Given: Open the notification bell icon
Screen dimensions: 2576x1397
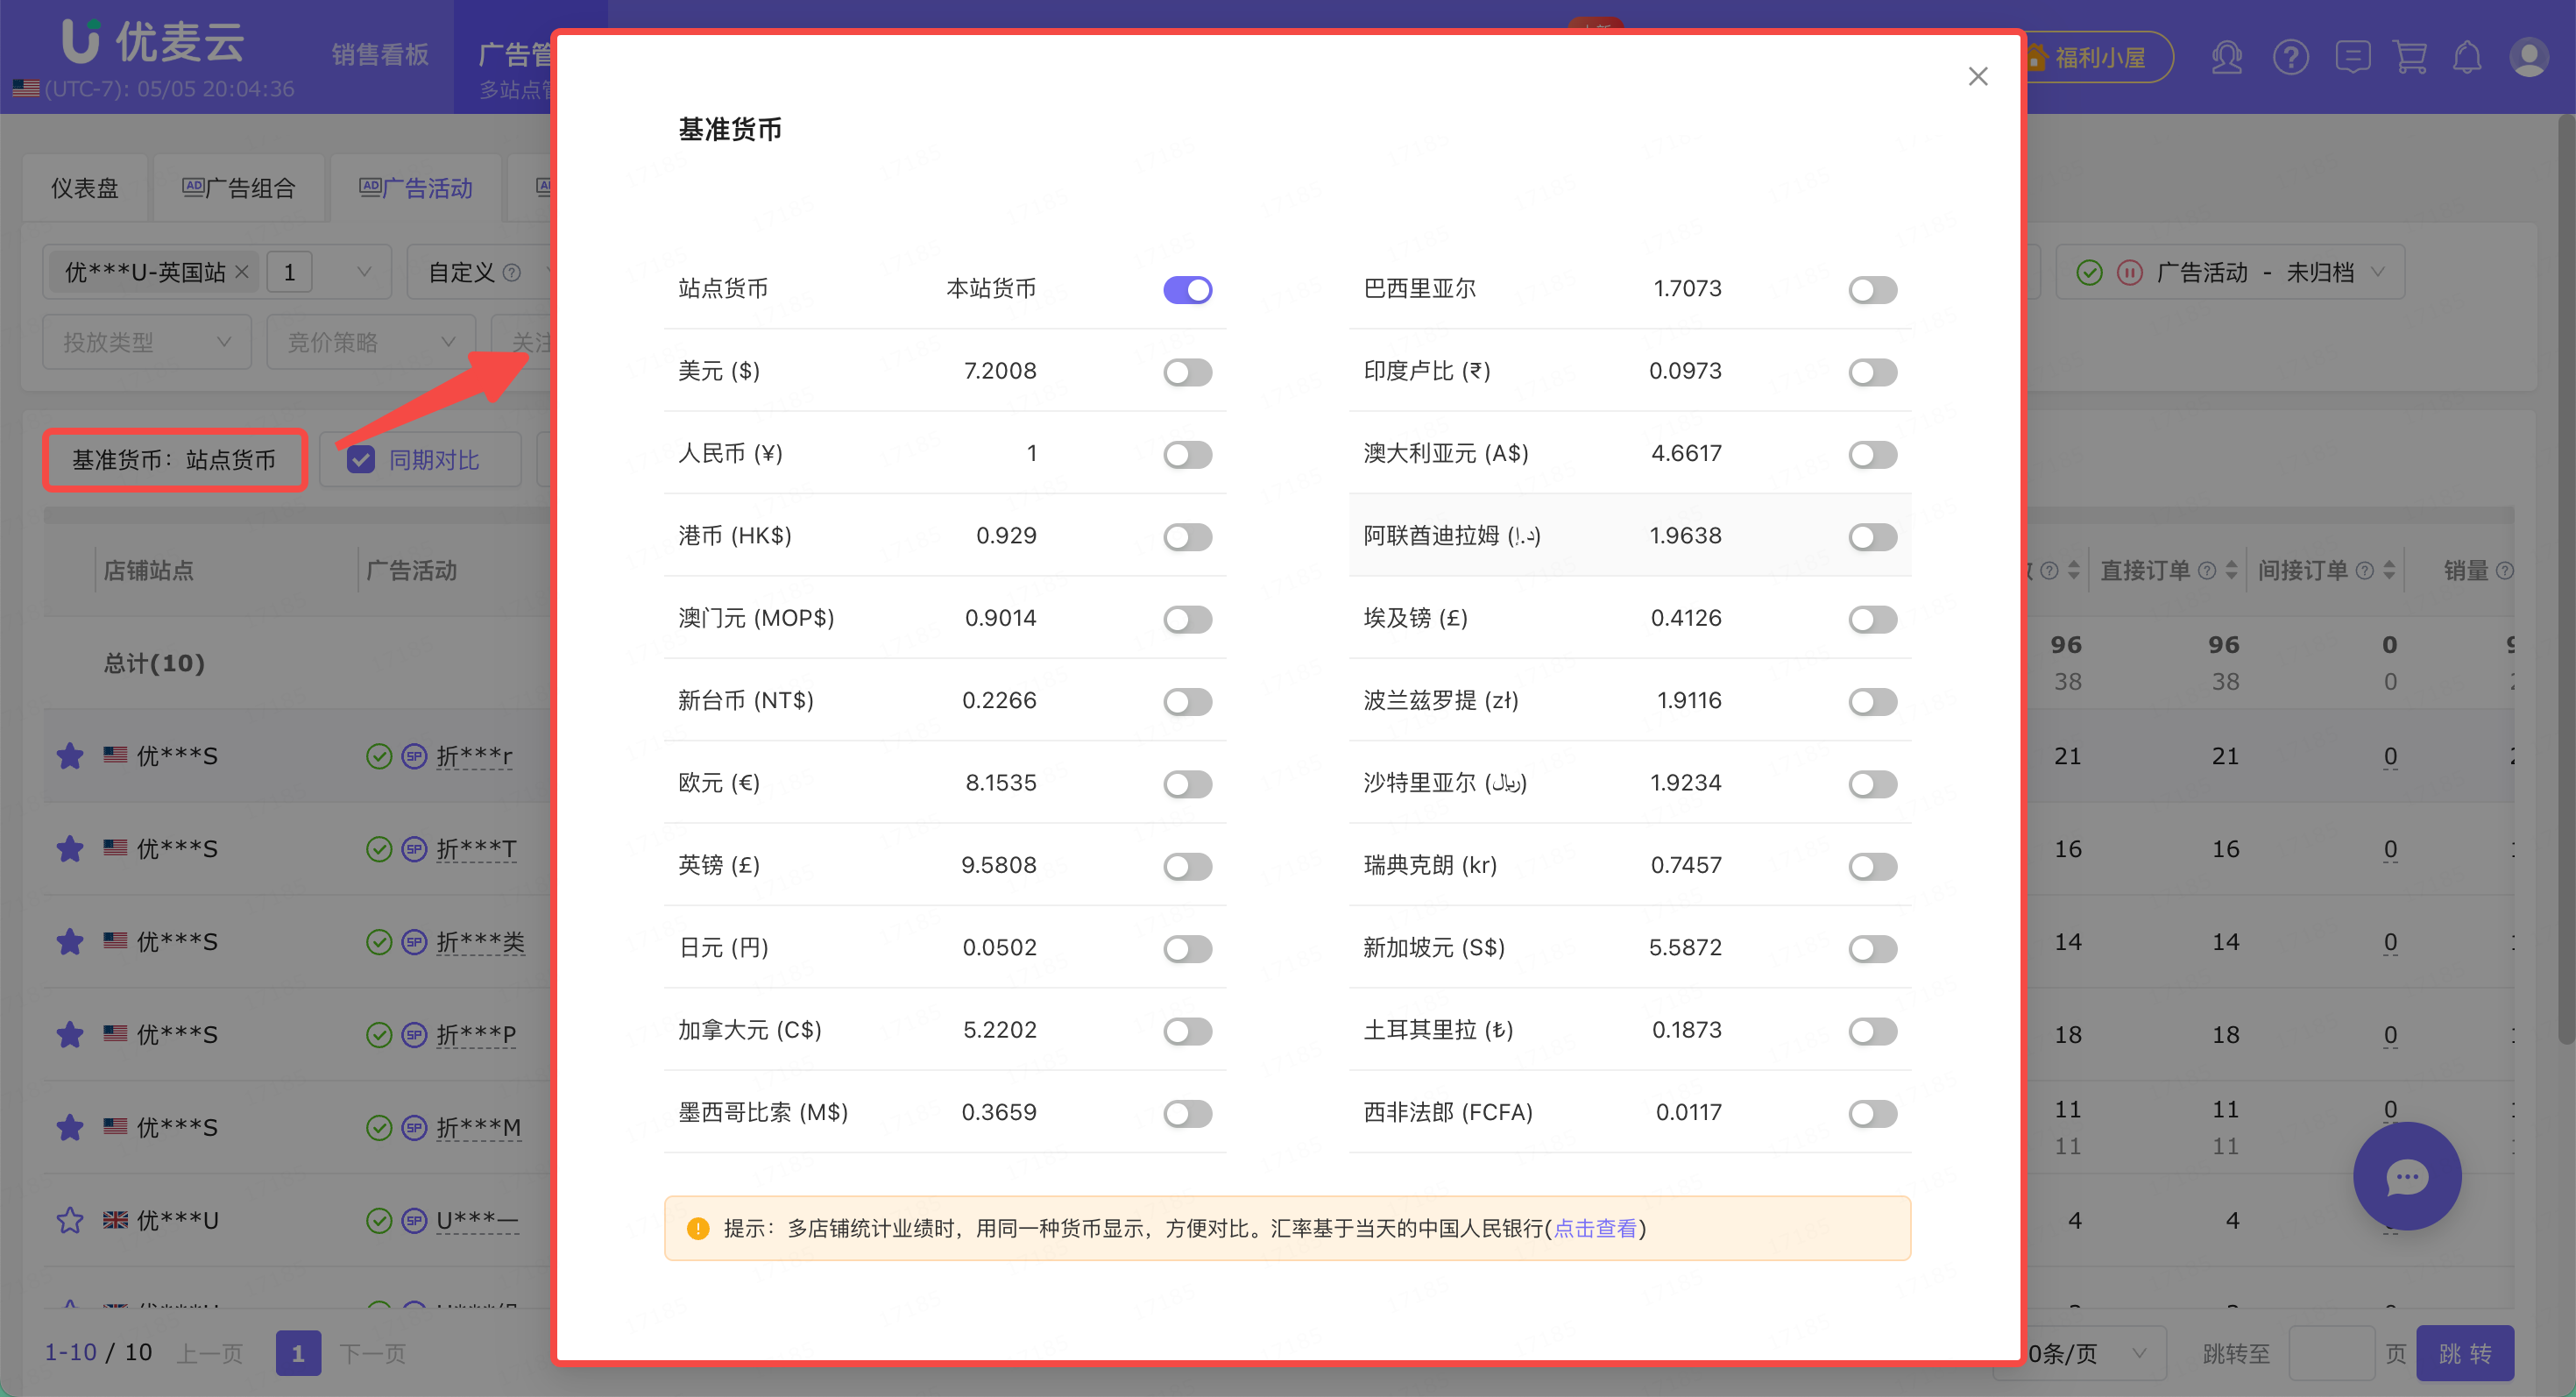Looking at the screenshot, I should [x=2467, y=57].
